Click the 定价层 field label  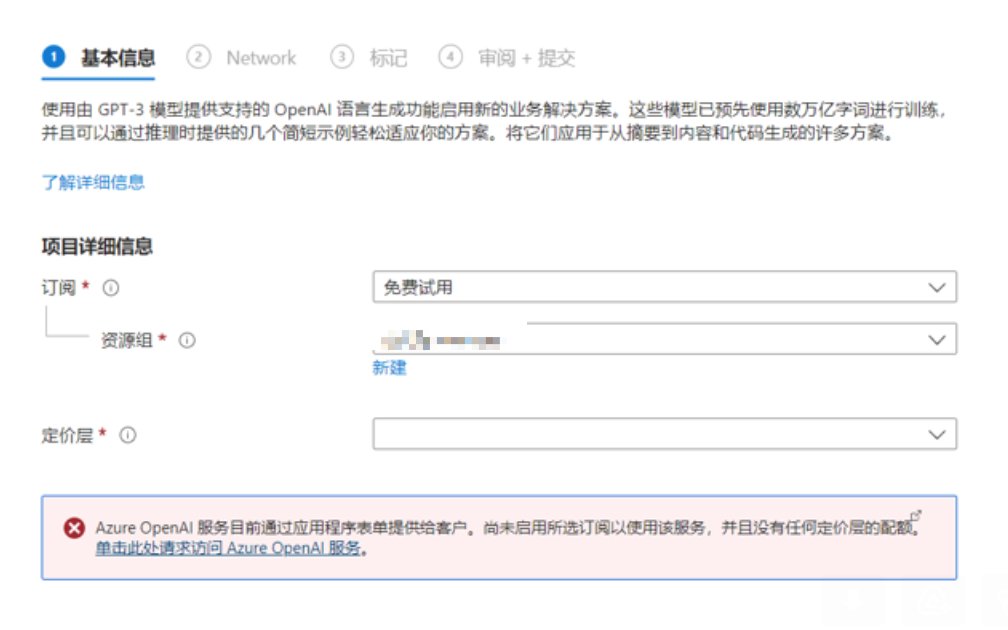coord(67,435)
